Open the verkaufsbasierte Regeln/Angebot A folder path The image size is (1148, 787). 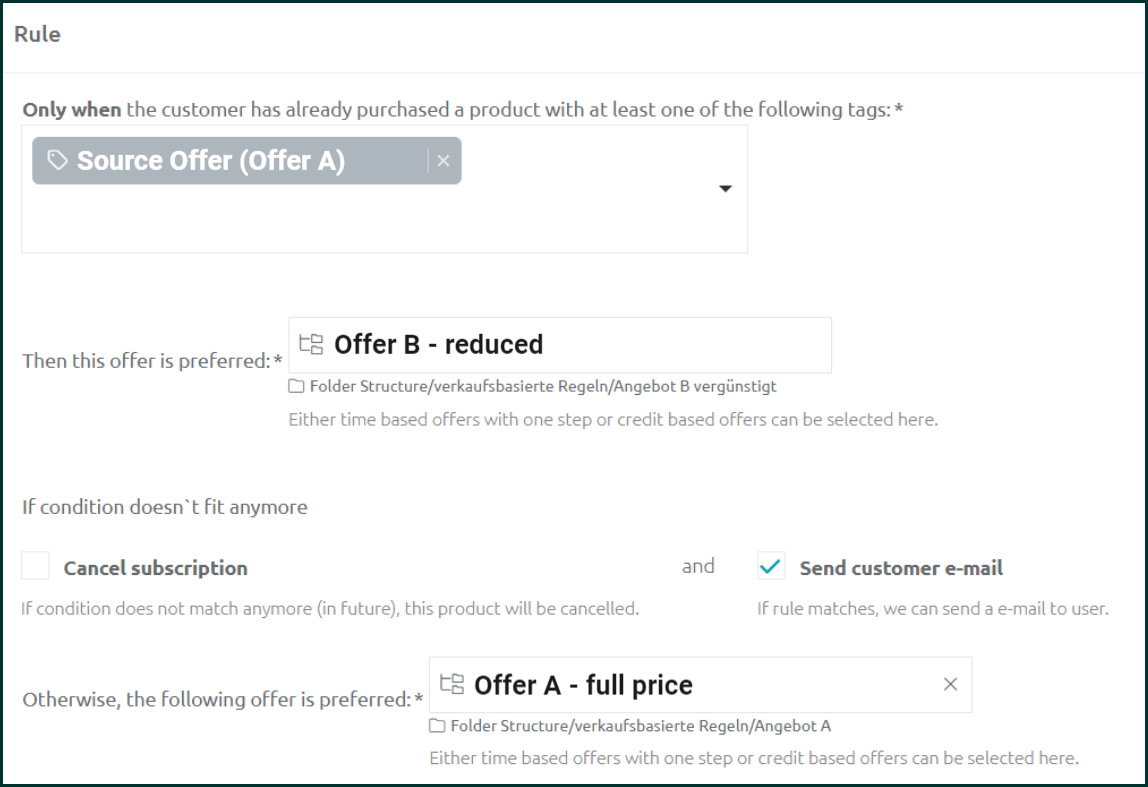pyautogui.click(x=641, y=726)
